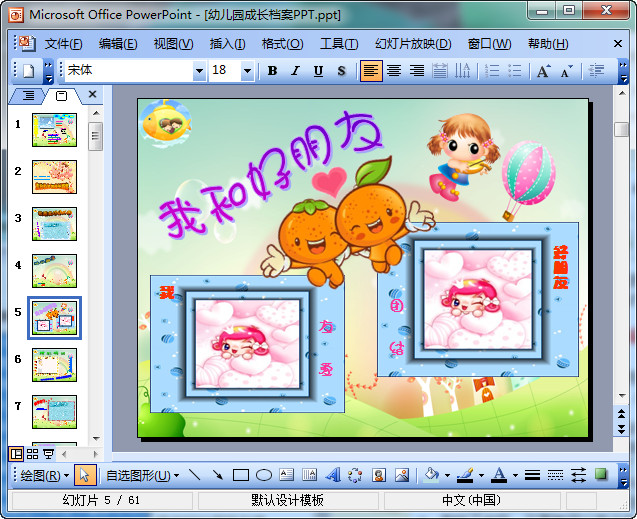This screenshot has width=637, height=519.
Task: Click the insert picture icon
Action: pos(402,475)
